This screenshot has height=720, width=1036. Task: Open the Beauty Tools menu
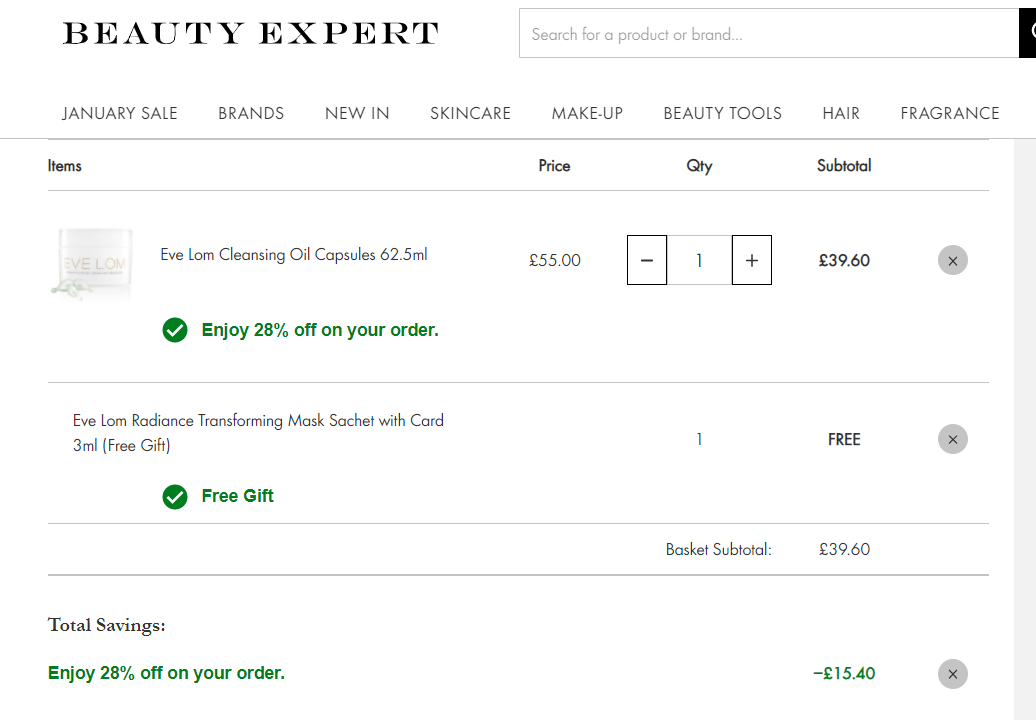coord(722,114)
